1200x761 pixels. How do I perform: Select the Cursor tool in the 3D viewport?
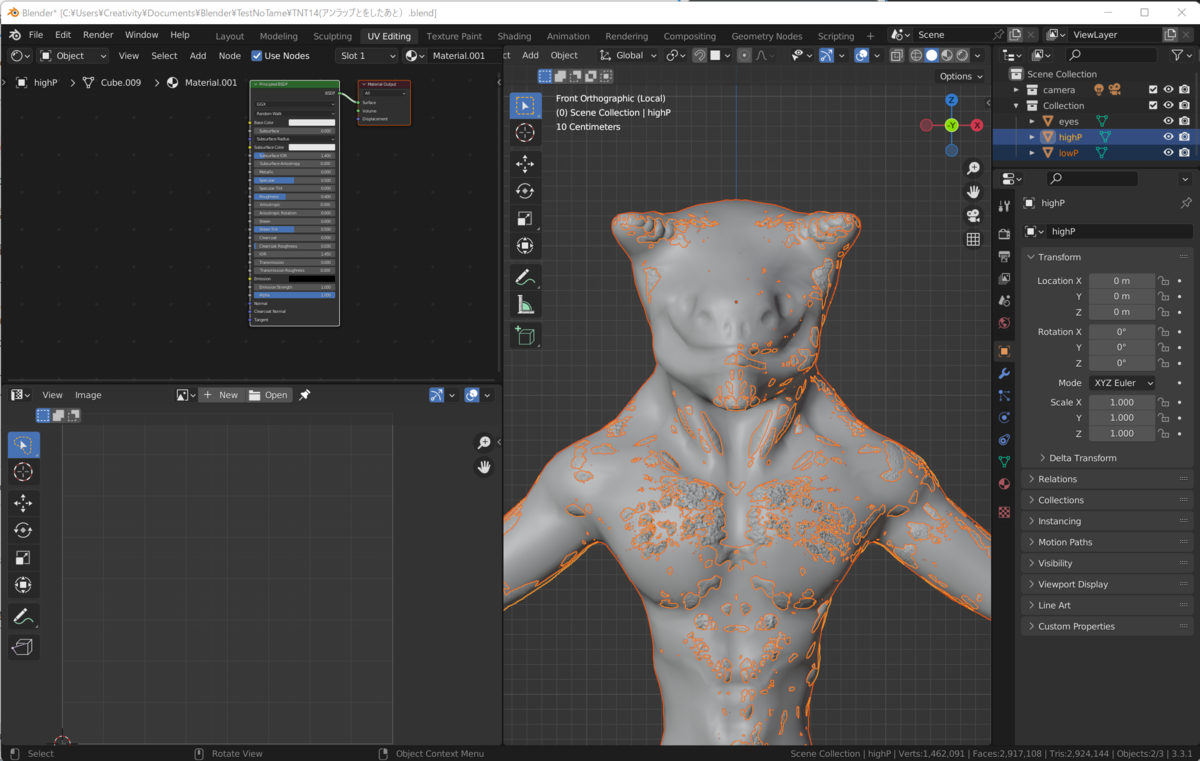click(x=525, y=133)
